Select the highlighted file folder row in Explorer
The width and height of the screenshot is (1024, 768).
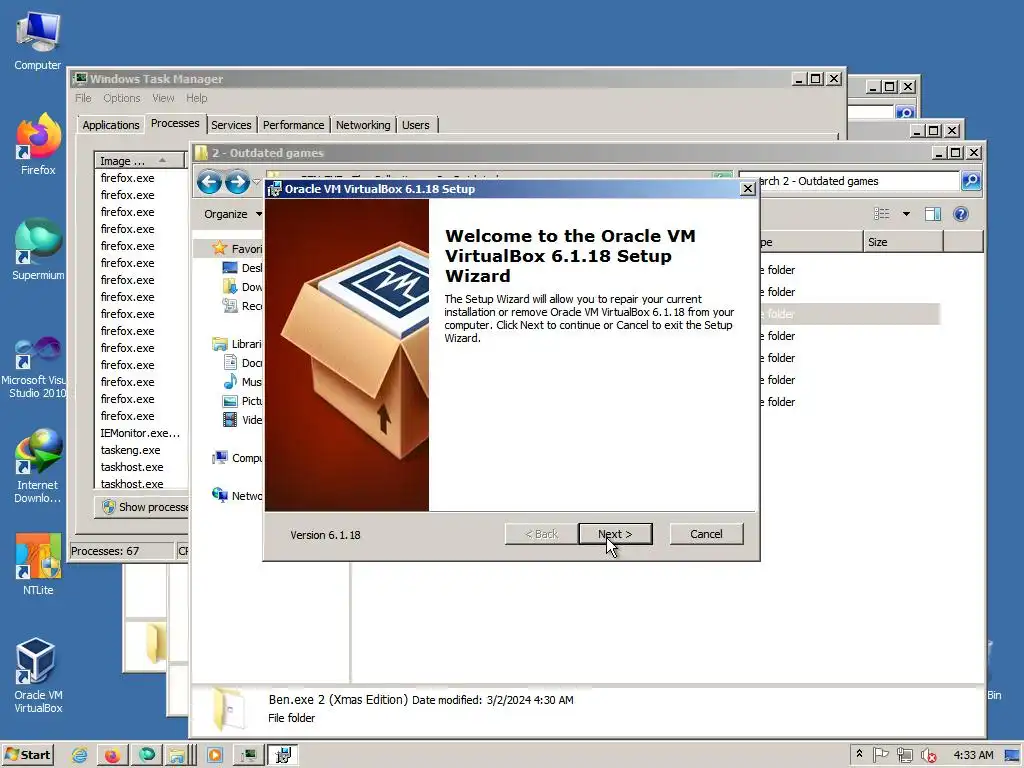849,314
